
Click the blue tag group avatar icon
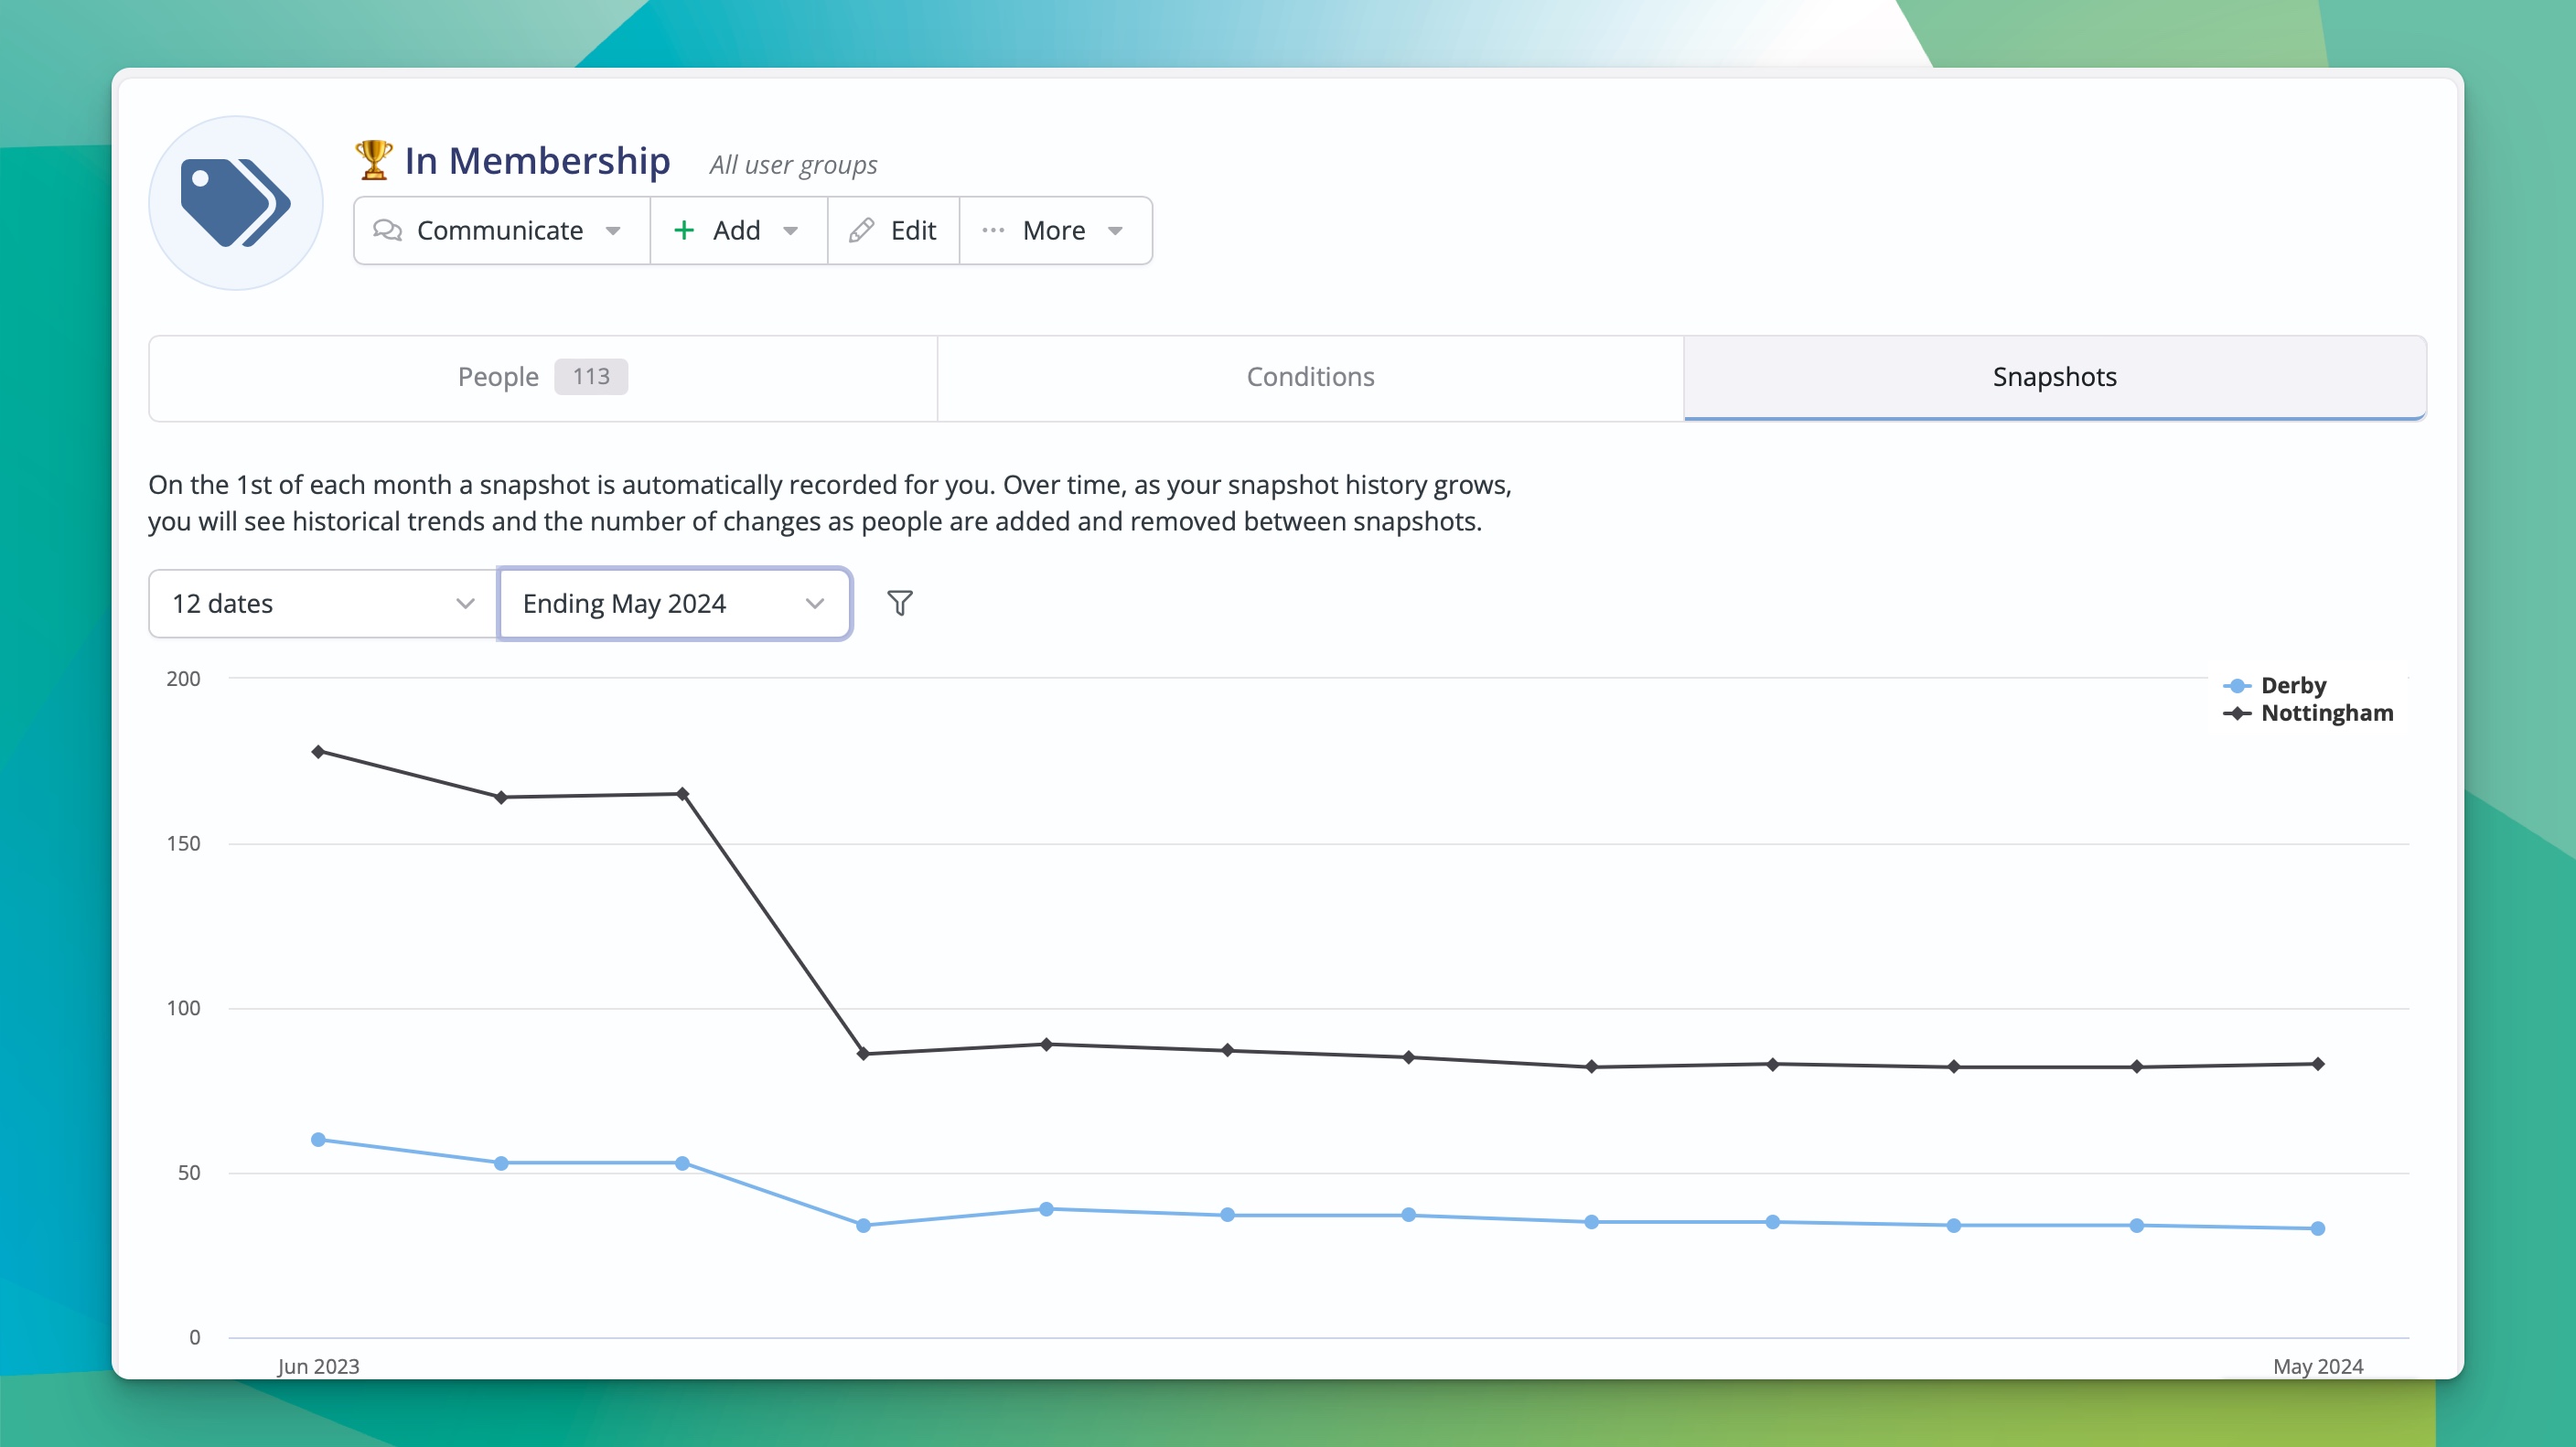click(236, 203)
